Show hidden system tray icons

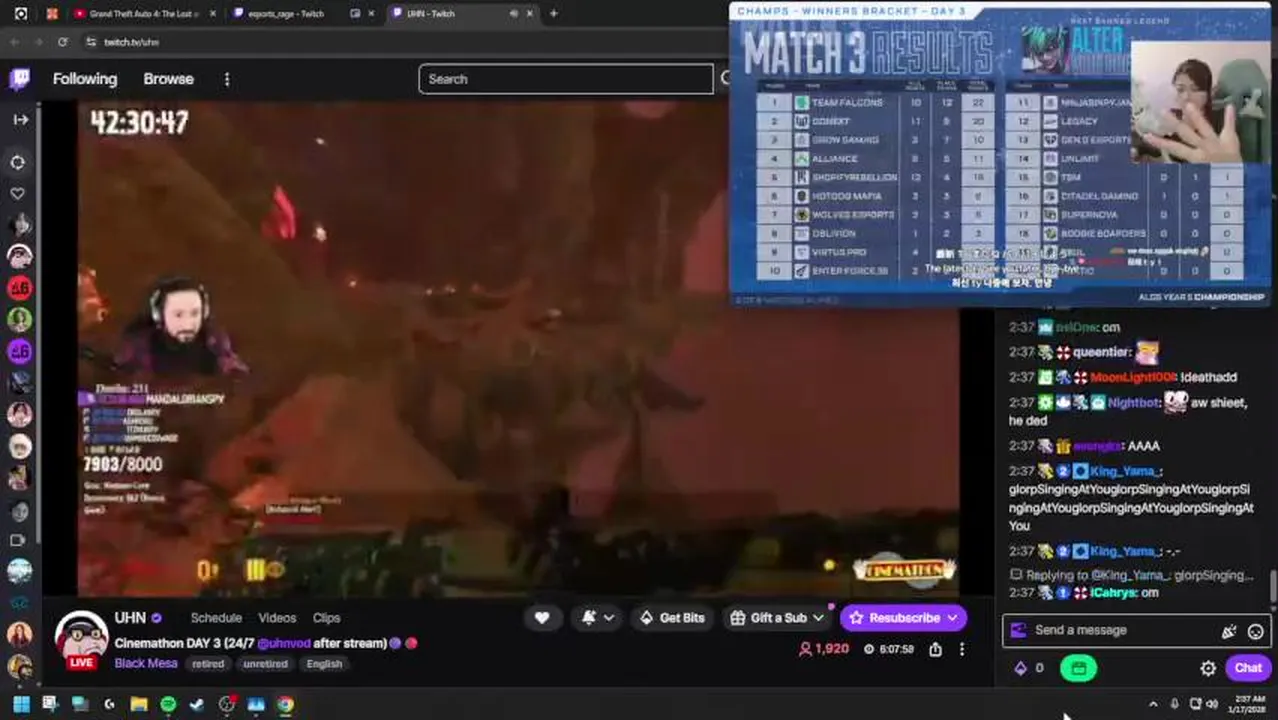coord(1153,704)
